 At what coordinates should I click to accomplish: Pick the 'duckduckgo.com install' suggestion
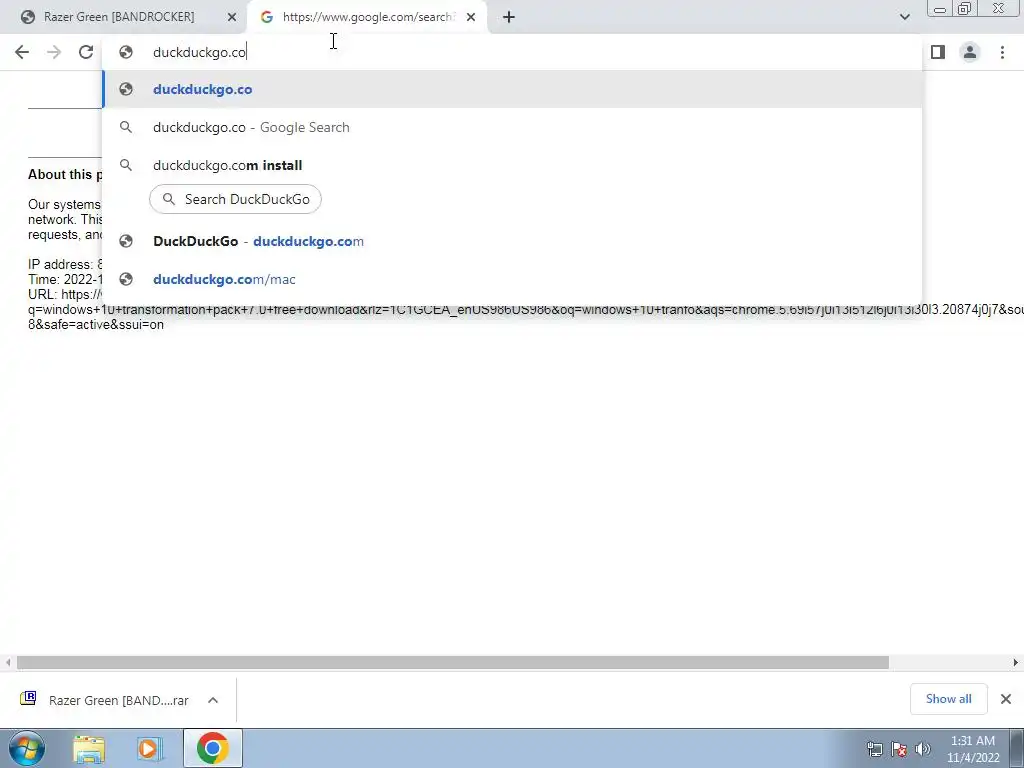click(x=512, y=165)
